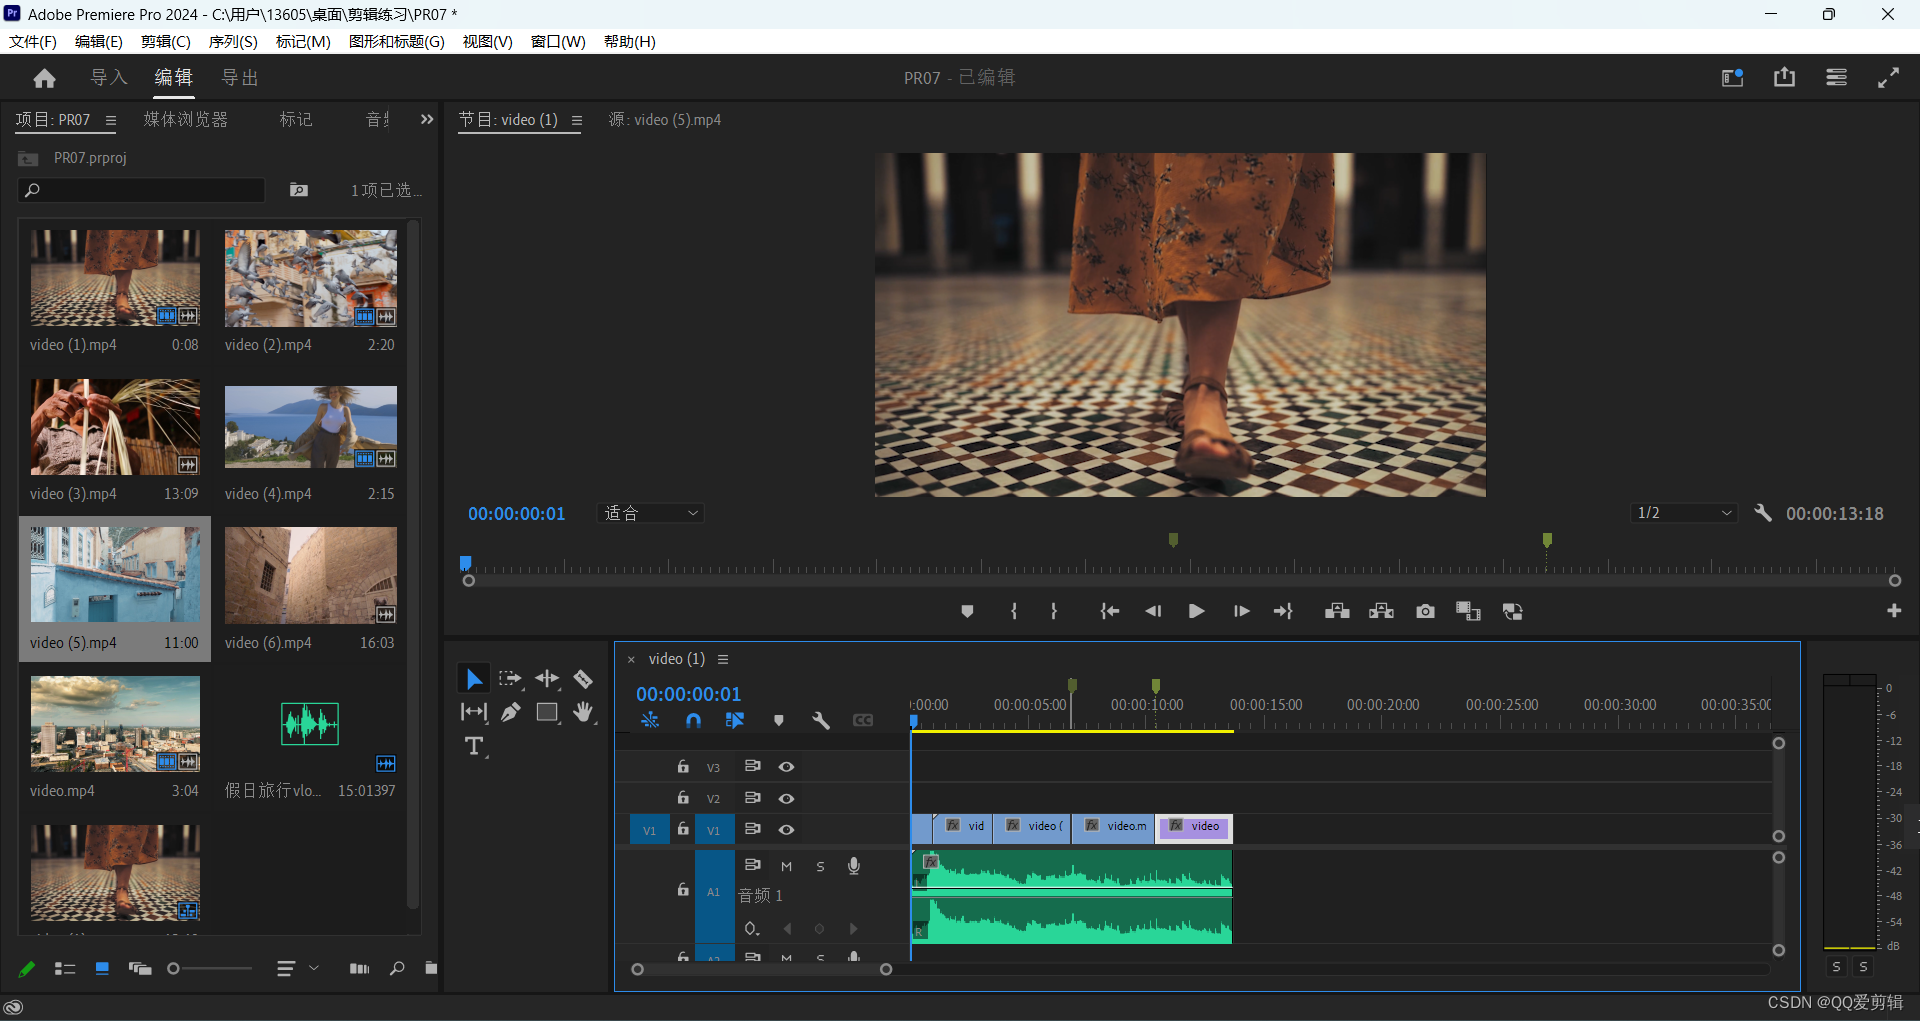1920x1021 pixels.
Task: Mute audio track A1
Action: click(787, 866)
